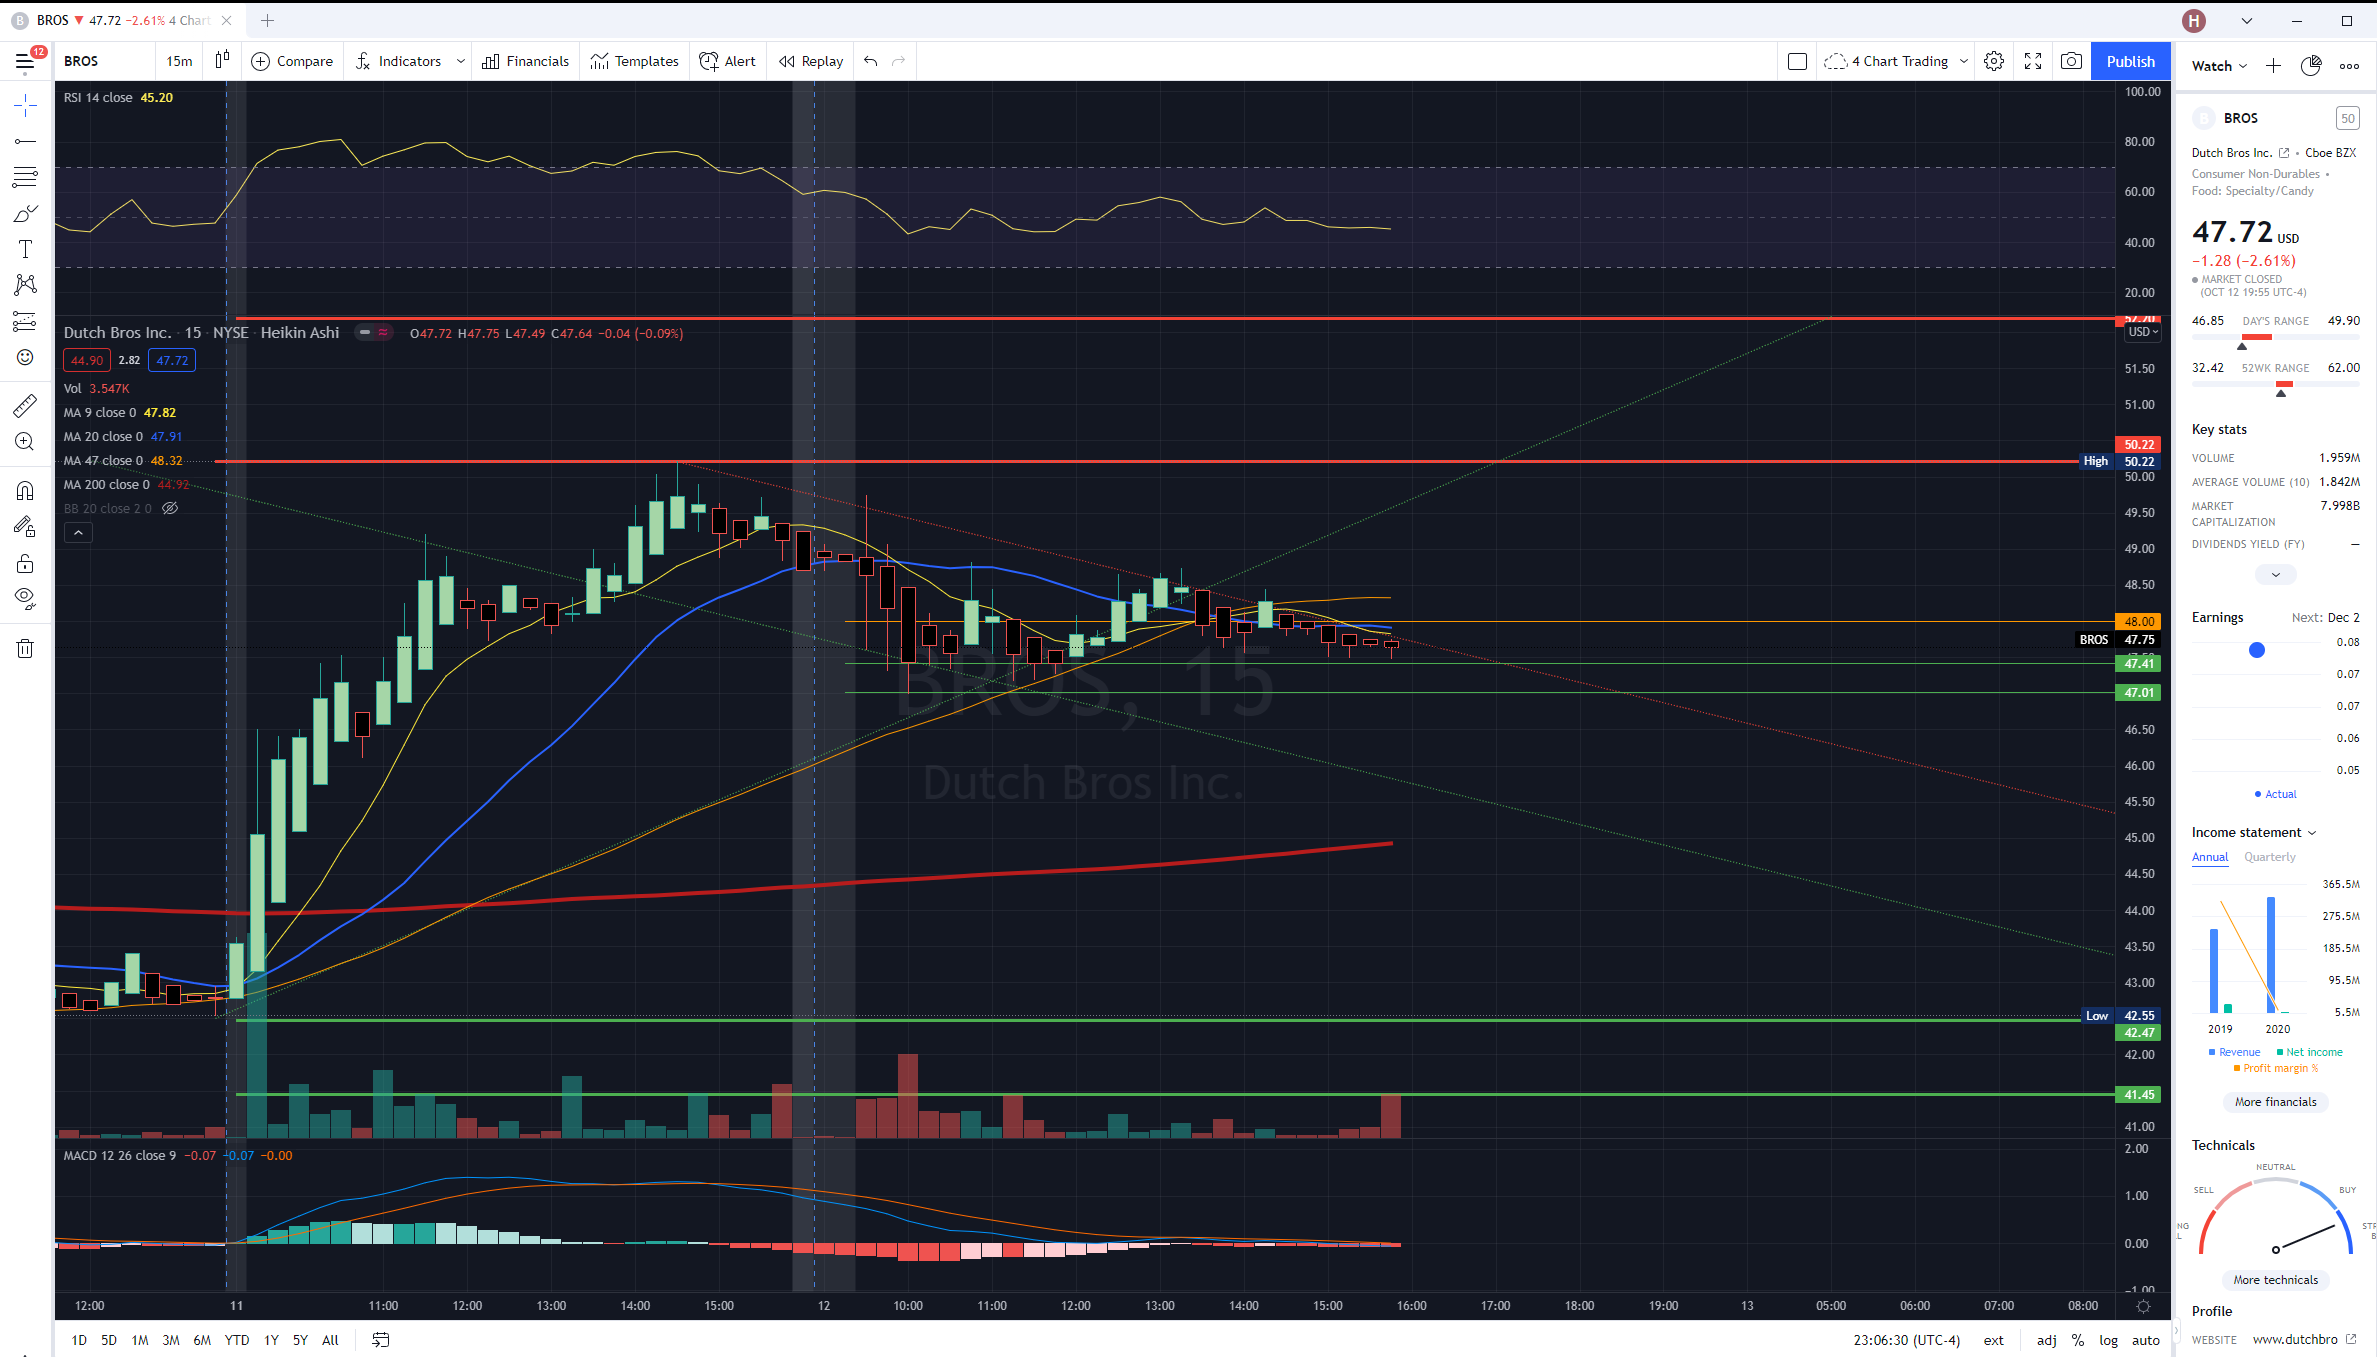Select the crosshair cursor tool
The image size is (2377, 1357).
click(25, 105)
